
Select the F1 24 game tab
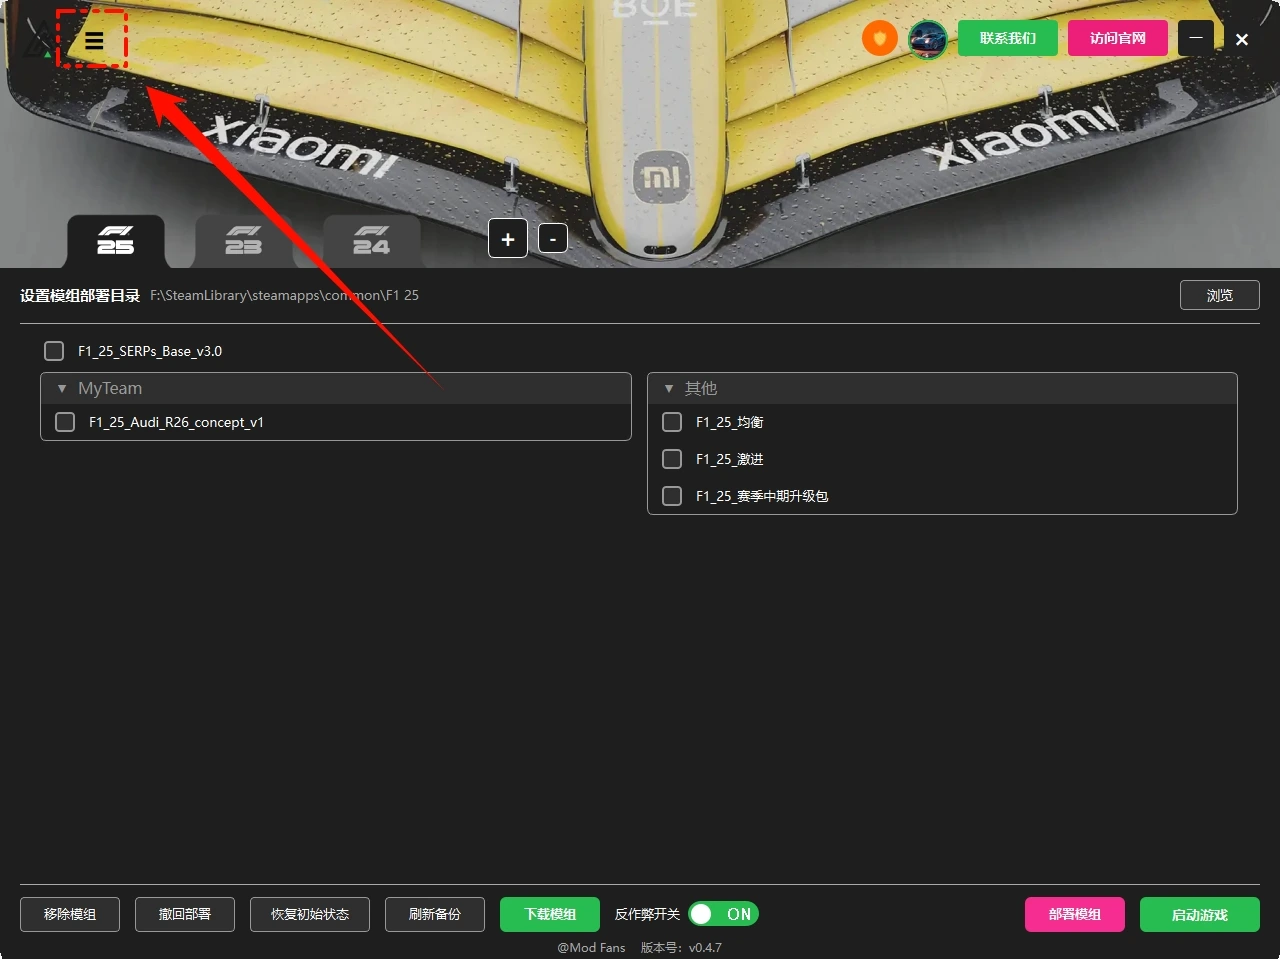point(371,241)
